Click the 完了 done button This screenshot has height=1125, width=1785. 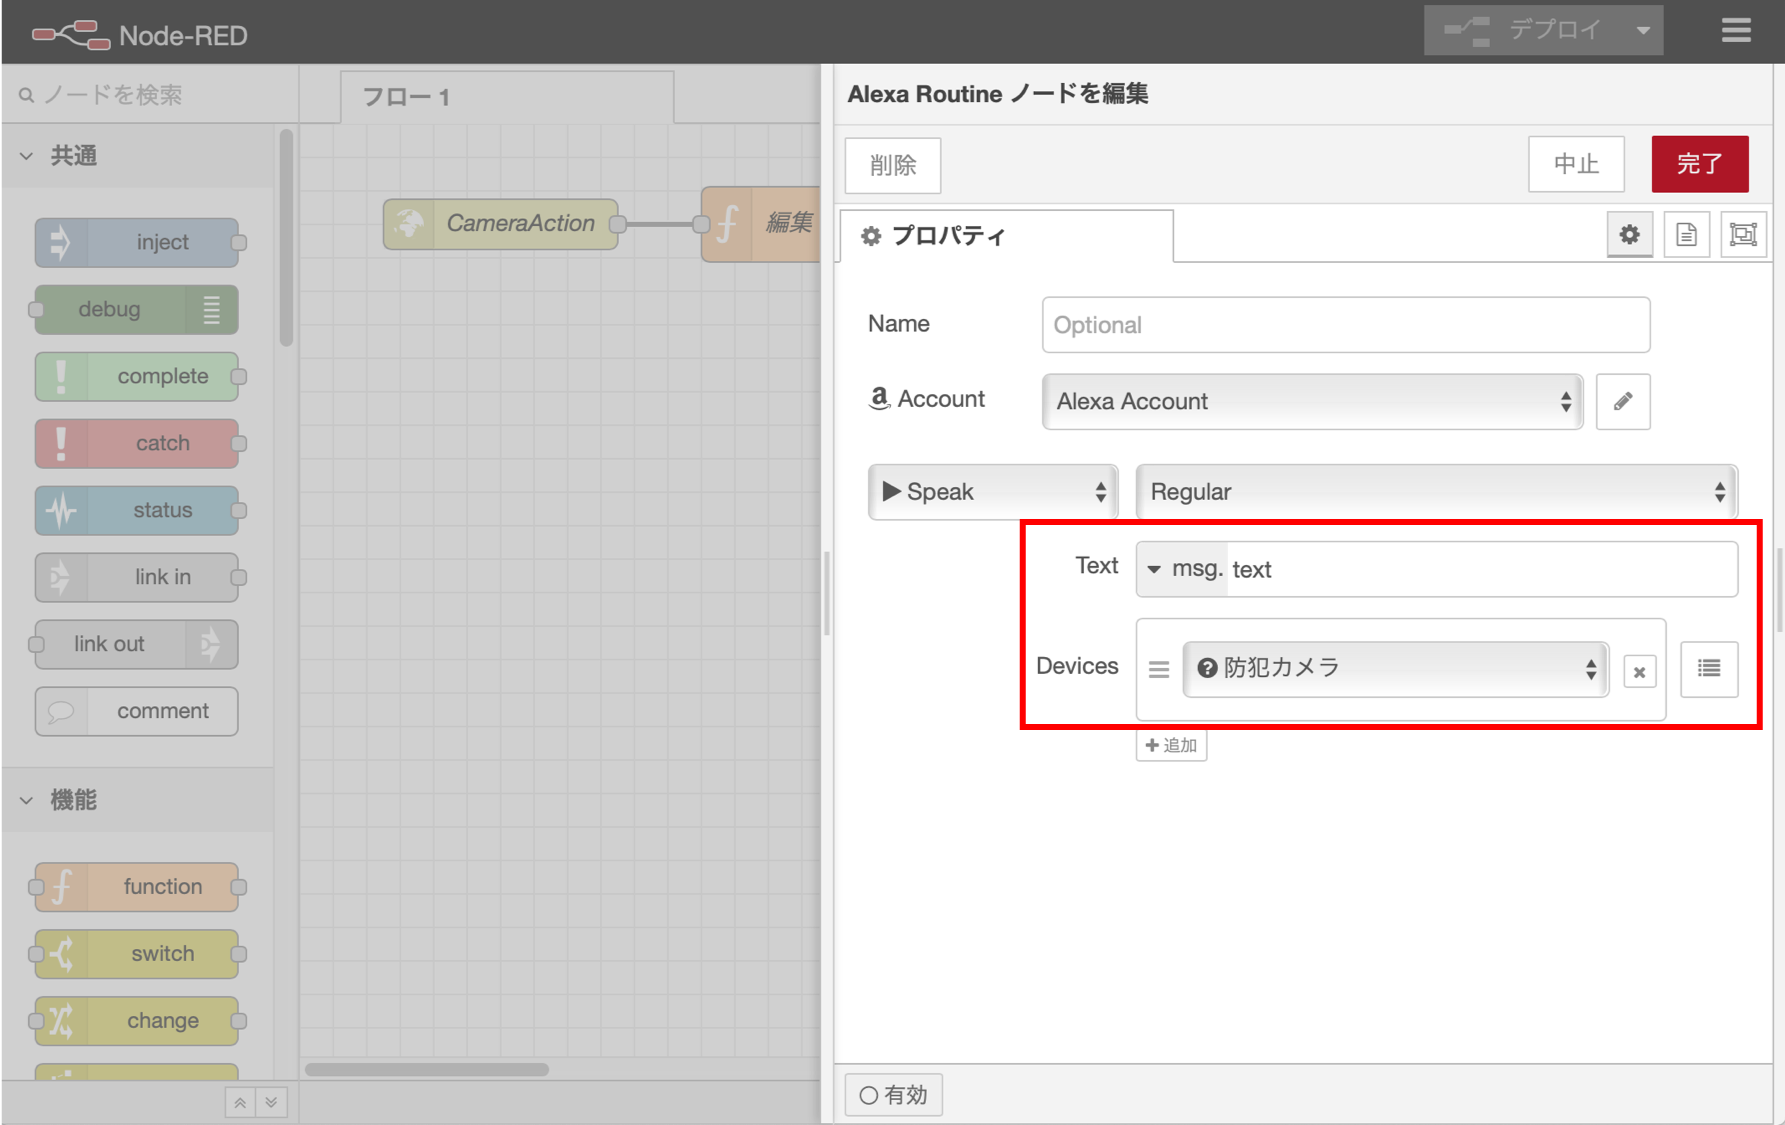coord(1700,164)
